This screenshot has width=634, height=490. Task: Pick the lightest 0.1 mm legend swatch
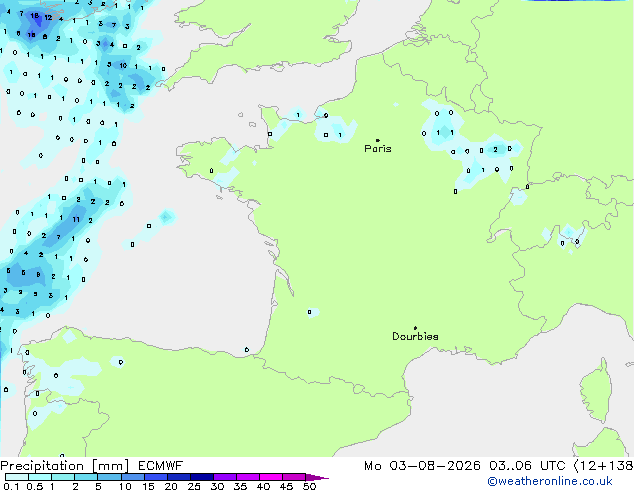(x=17, y=477)
